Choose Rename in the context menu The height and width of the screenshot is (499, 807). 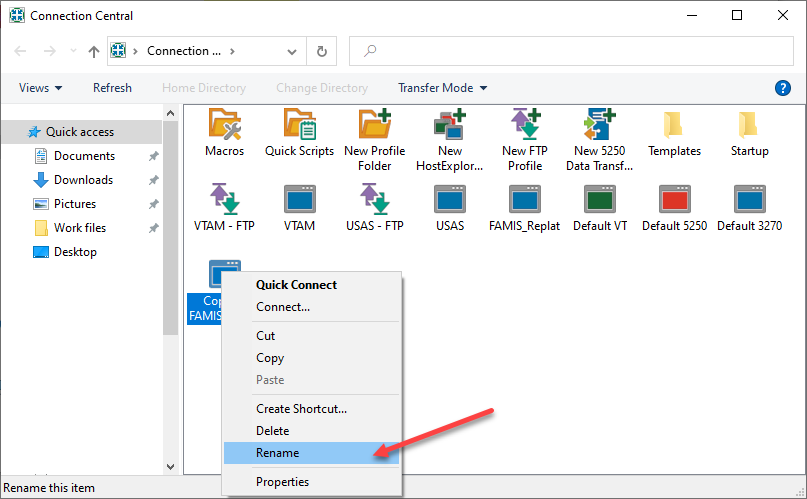tap(311, 453)
